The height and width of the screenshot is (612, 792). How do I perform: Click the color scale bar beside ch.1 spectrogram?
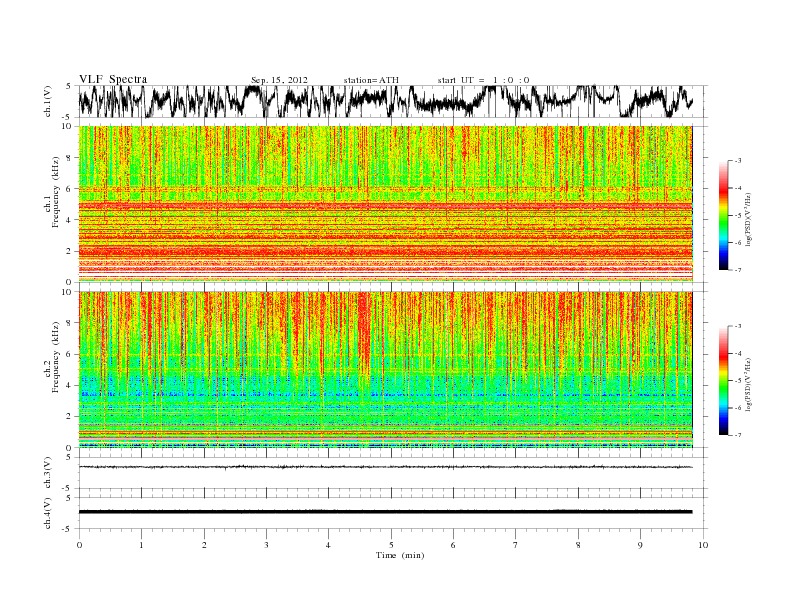(723, 215)
